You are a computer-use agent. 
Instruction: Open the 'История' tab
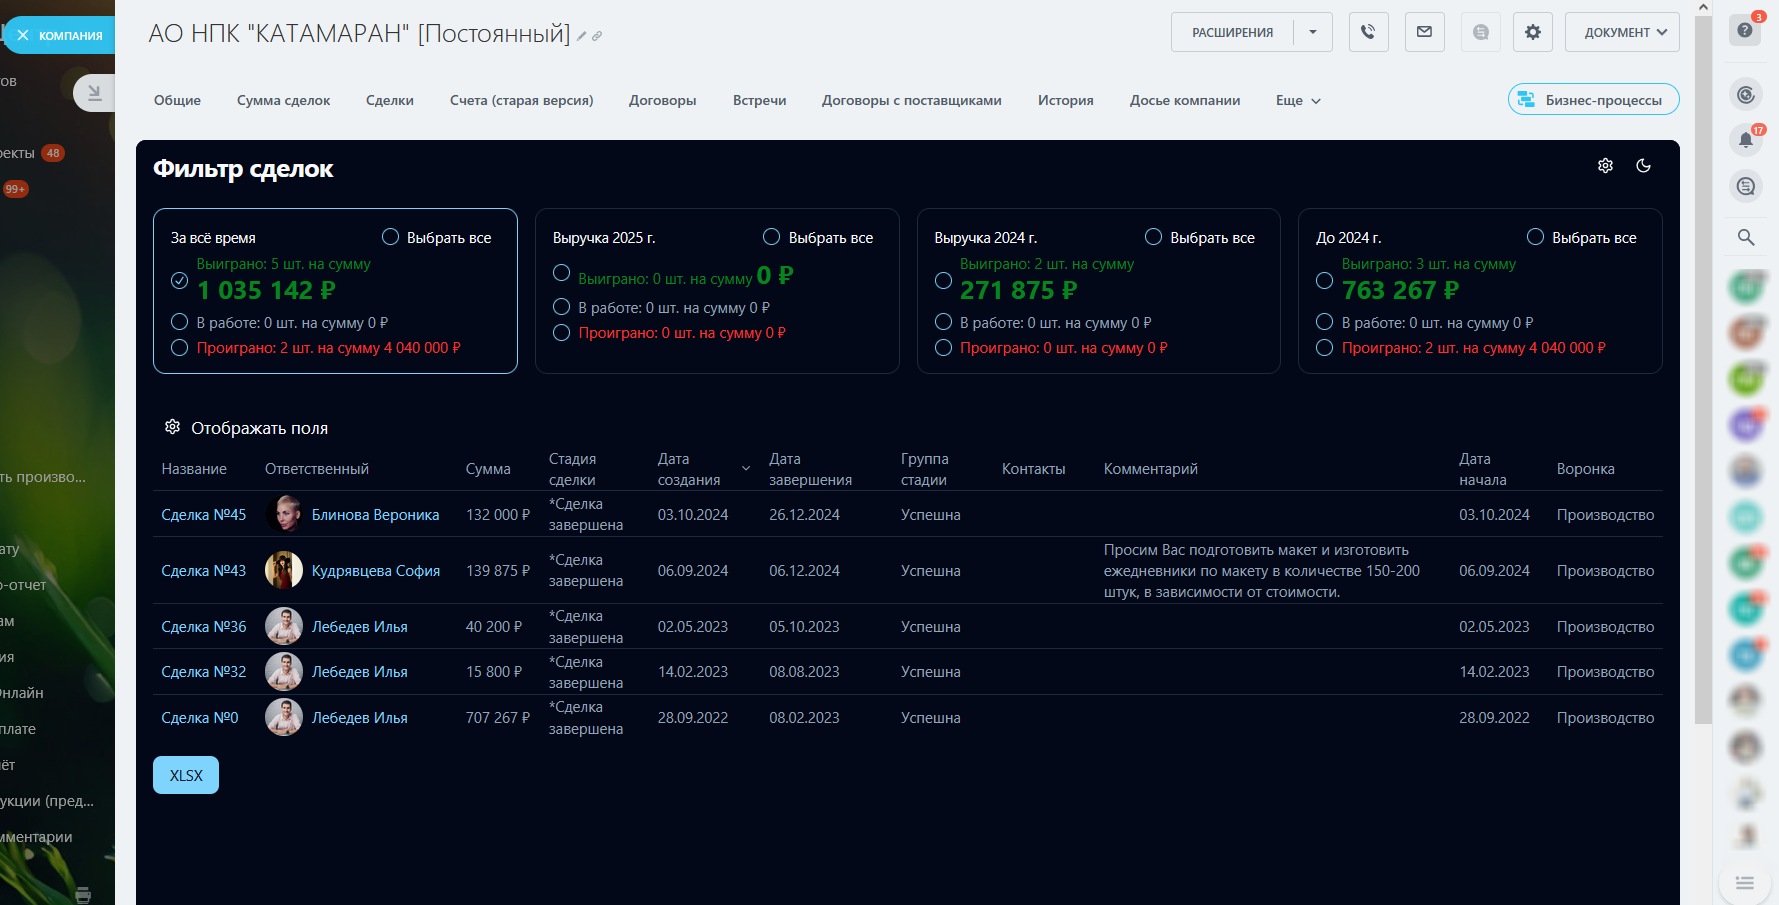[x=1065, y=101]
